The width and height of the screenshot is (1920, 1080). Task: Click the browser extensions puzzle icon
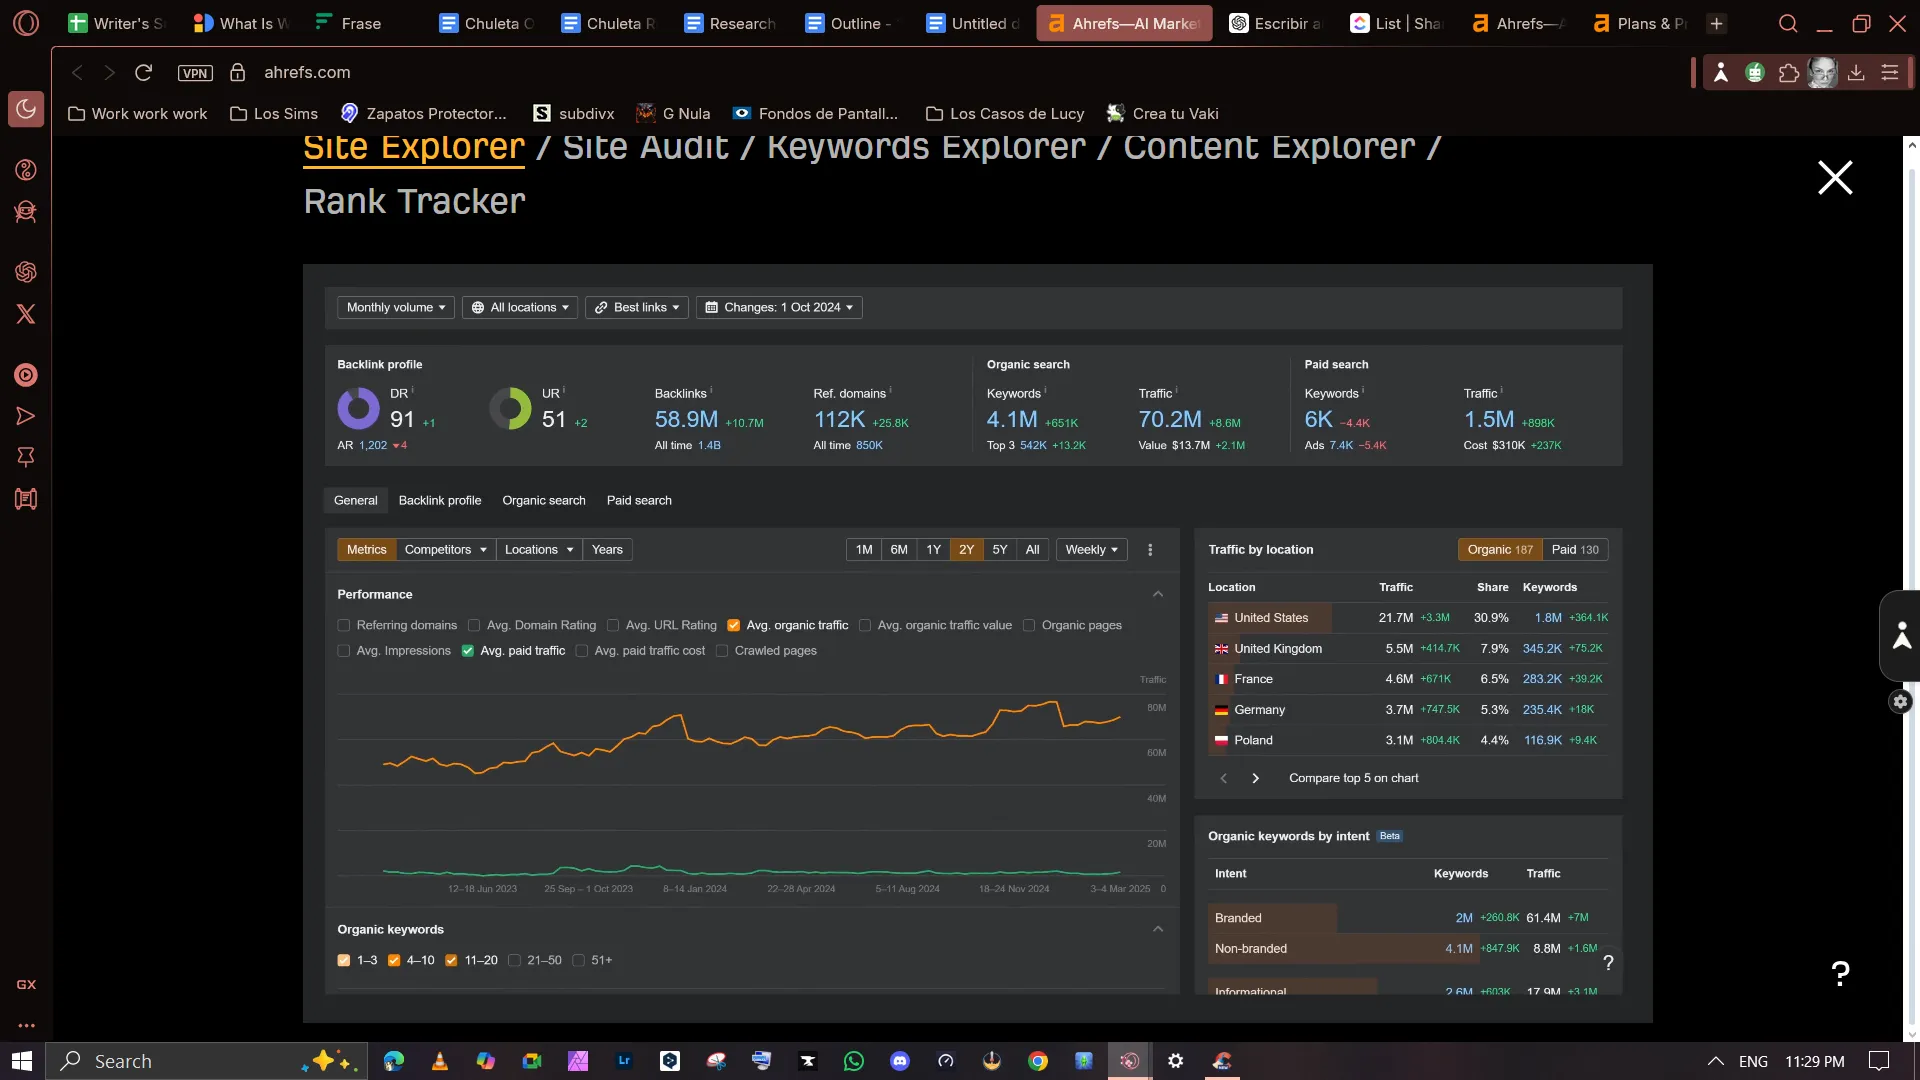click(x=1789, y=73)
